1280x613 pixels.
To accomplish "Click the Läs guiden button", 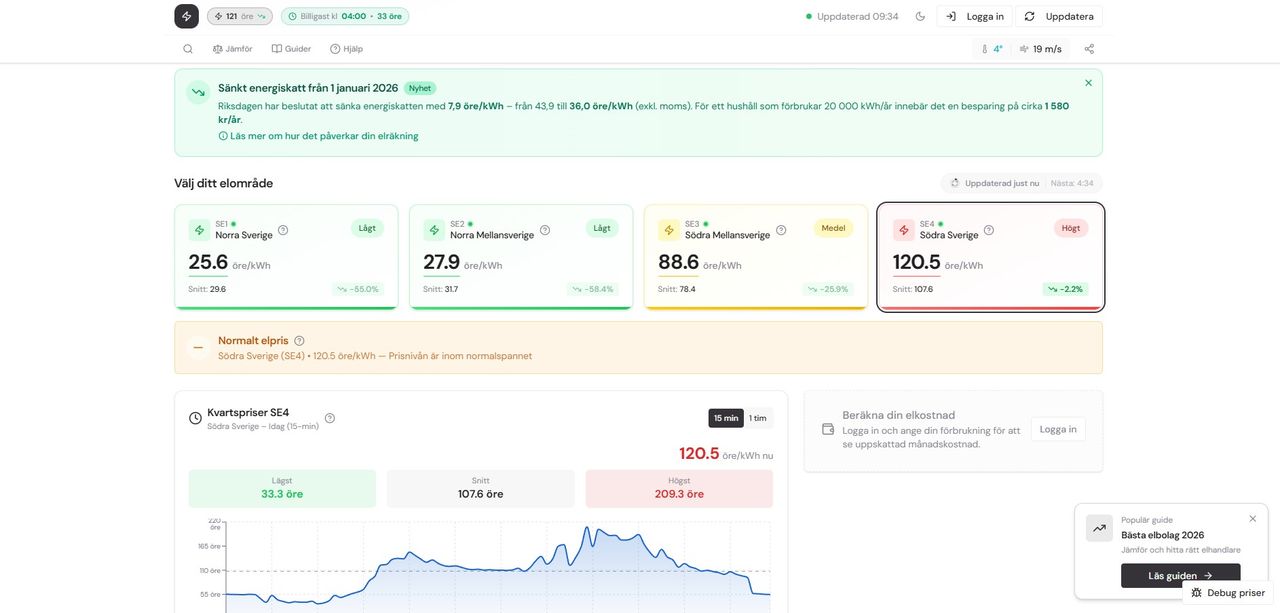I will pyautogui.click(x=1180, y=576).
